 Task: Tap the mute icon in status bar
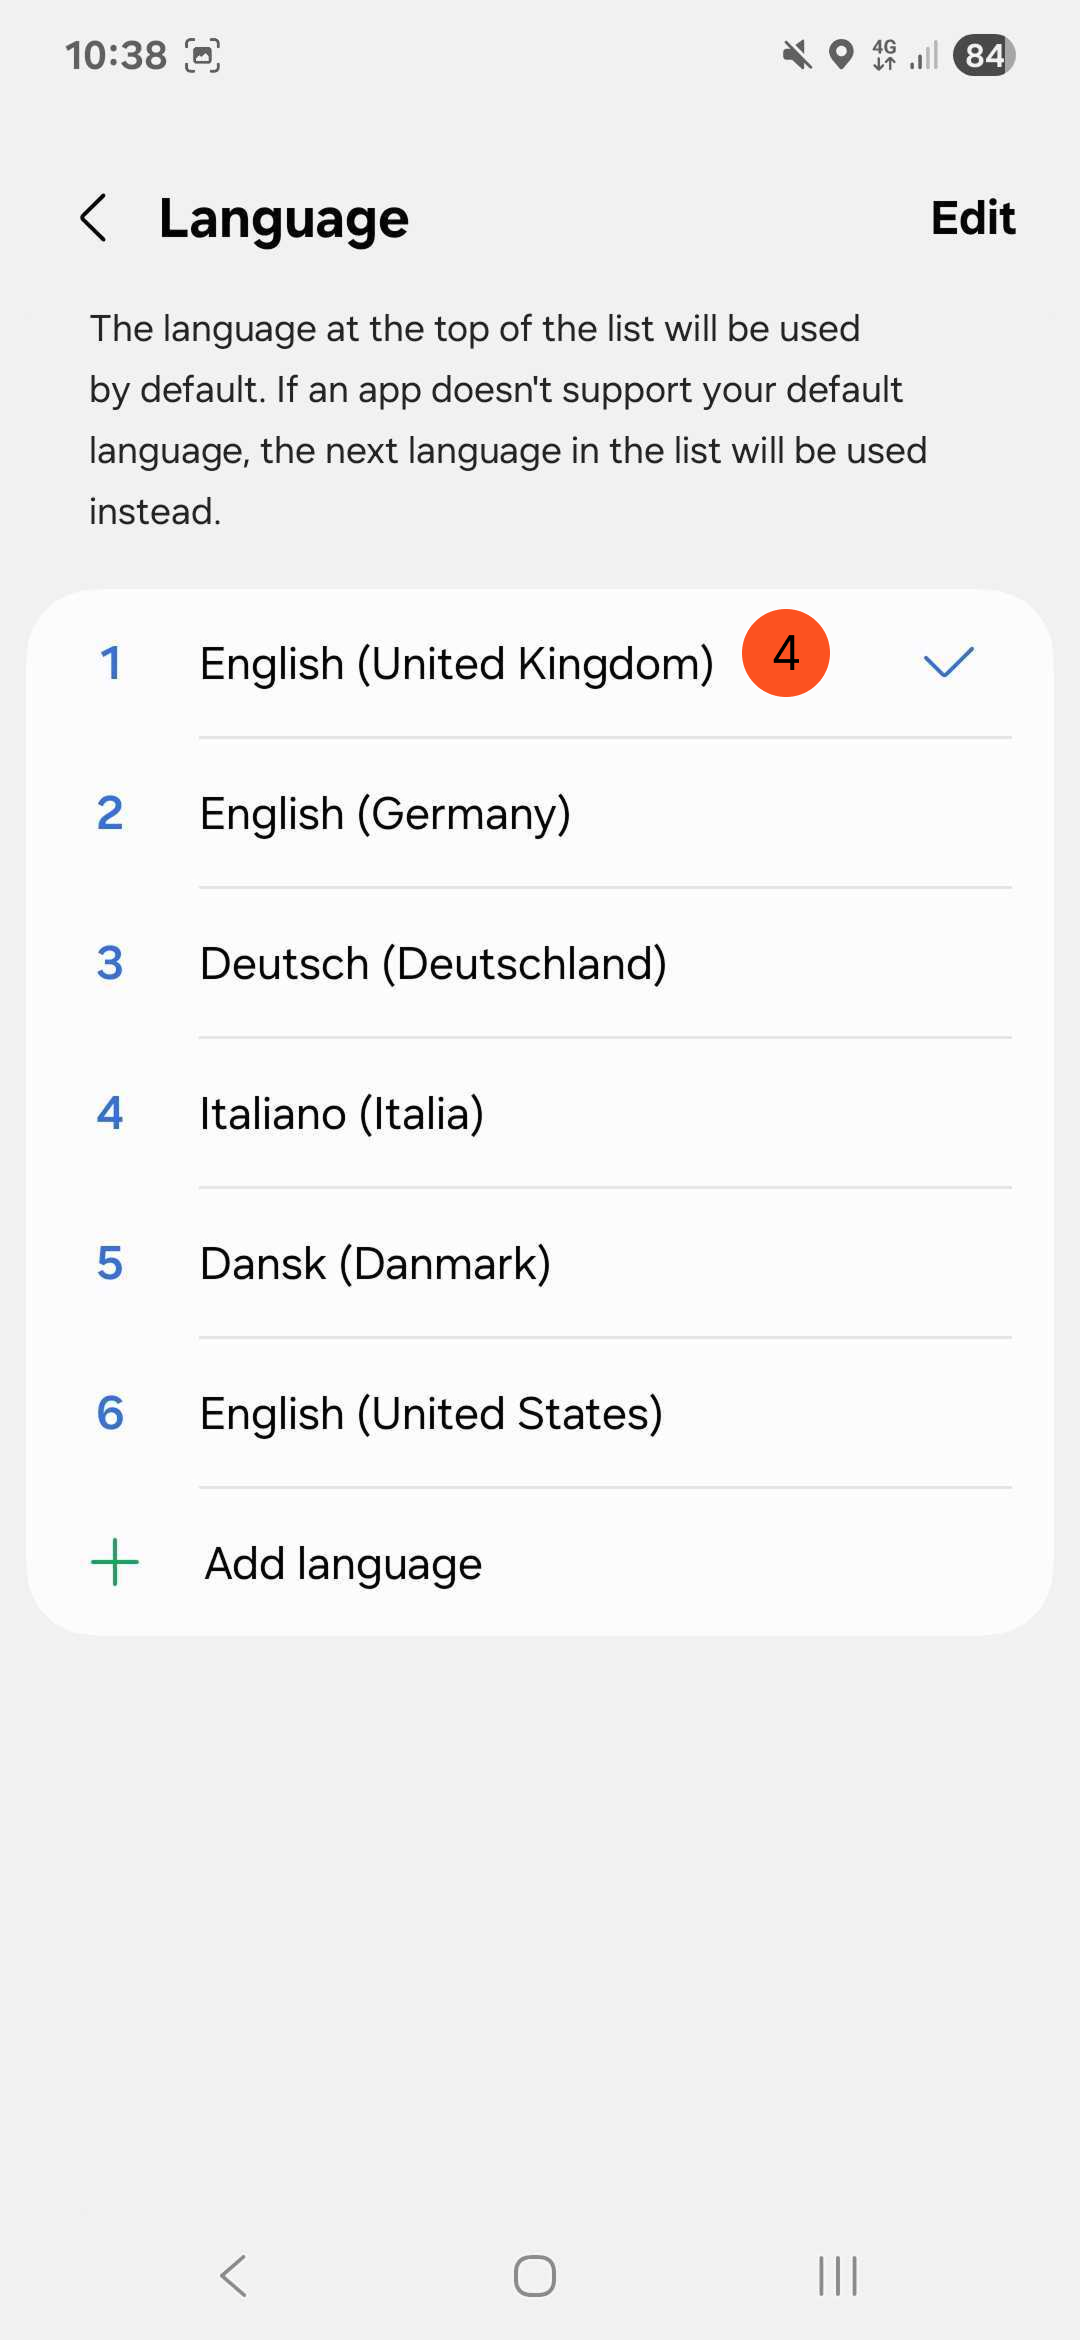797,55
